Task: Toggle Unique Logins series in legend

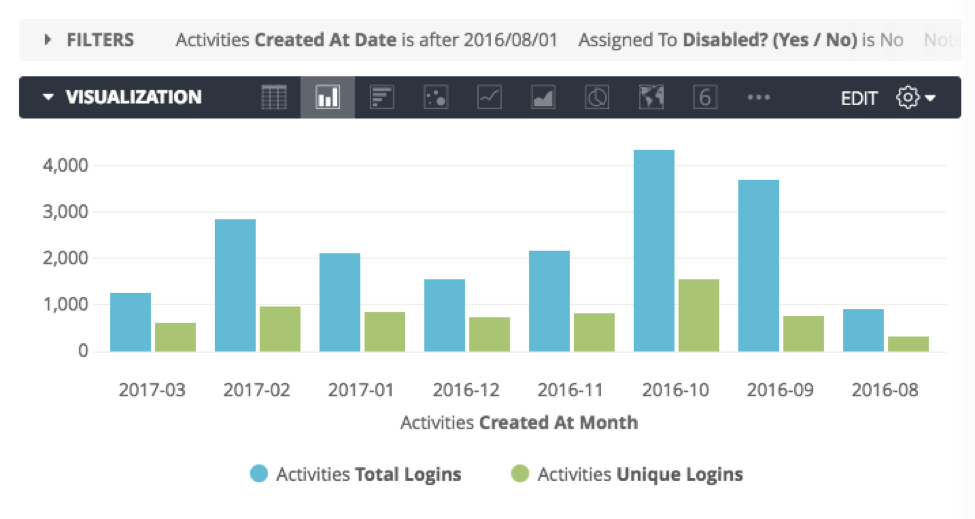Action: (627, 474)
